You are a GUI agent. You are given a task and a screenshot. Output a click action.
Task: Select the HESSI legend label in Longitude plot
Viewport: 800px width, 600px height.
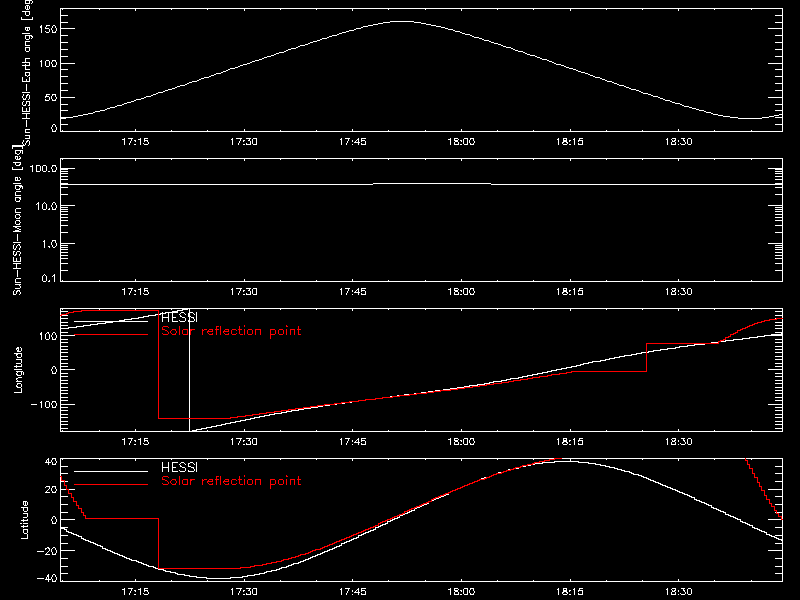[x=179, y=317]
